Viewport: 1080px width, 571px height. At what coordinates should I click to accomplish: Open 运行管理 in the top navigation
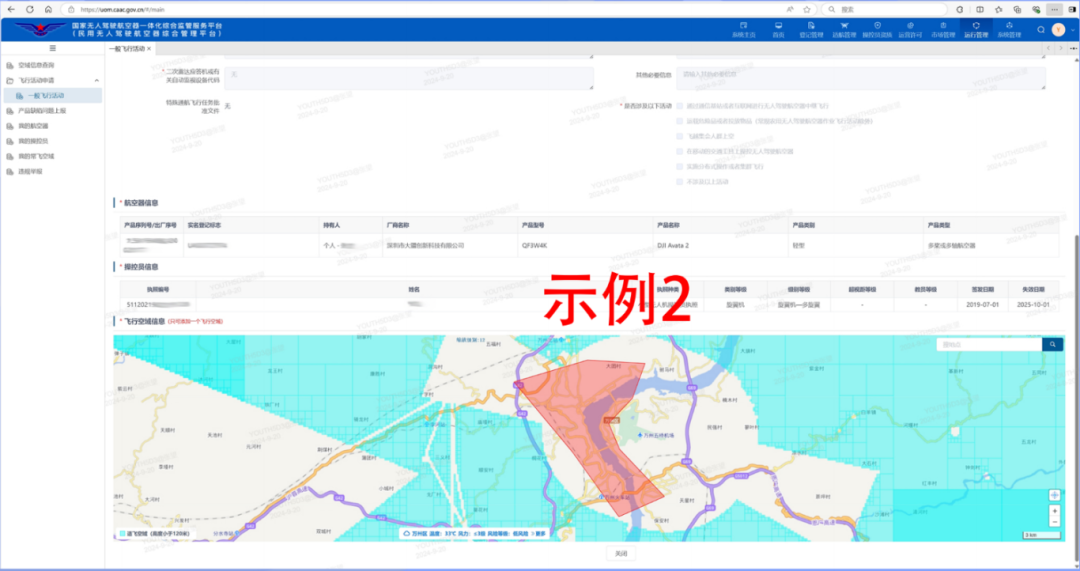(975, 29)
